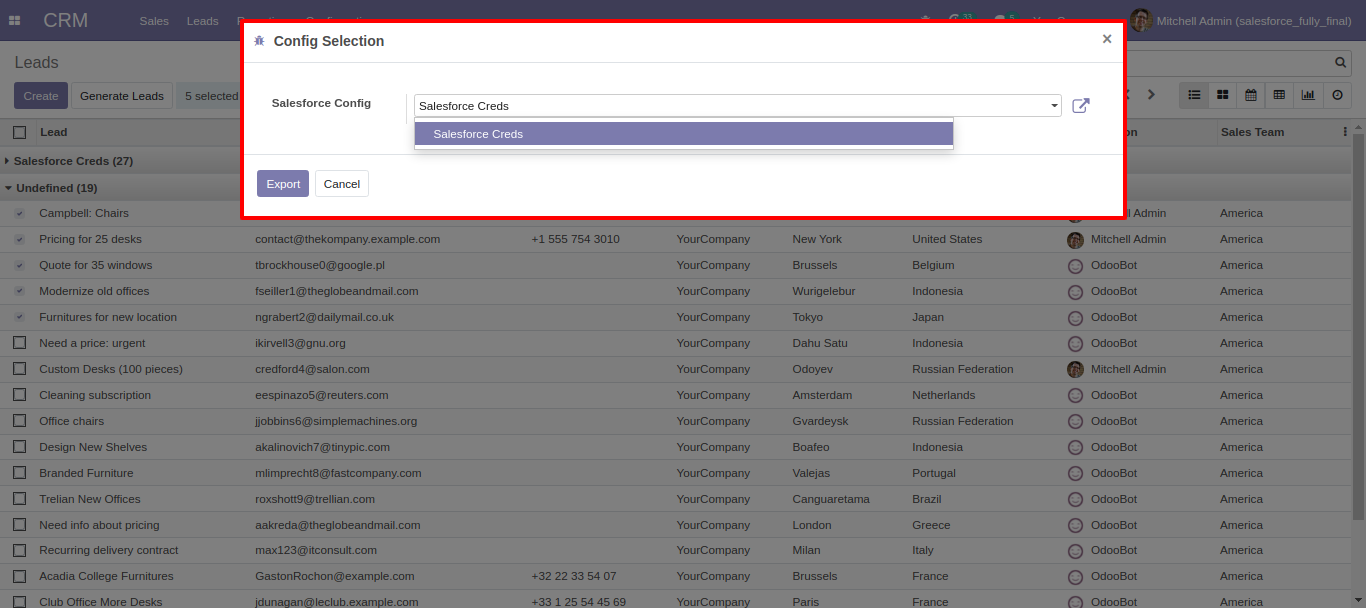Click email contact@thekompany.example.com
This screenshot has height=608, width=1366.
[x=347, y=239]
